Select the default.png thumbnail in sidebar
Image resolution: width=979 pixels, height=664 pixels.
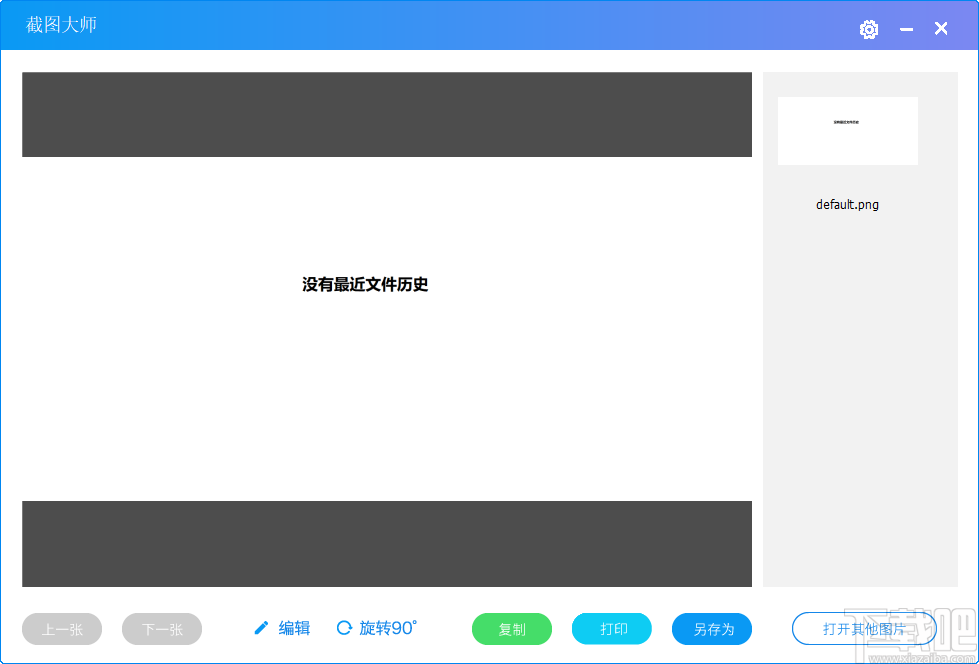tap(847, 131)
